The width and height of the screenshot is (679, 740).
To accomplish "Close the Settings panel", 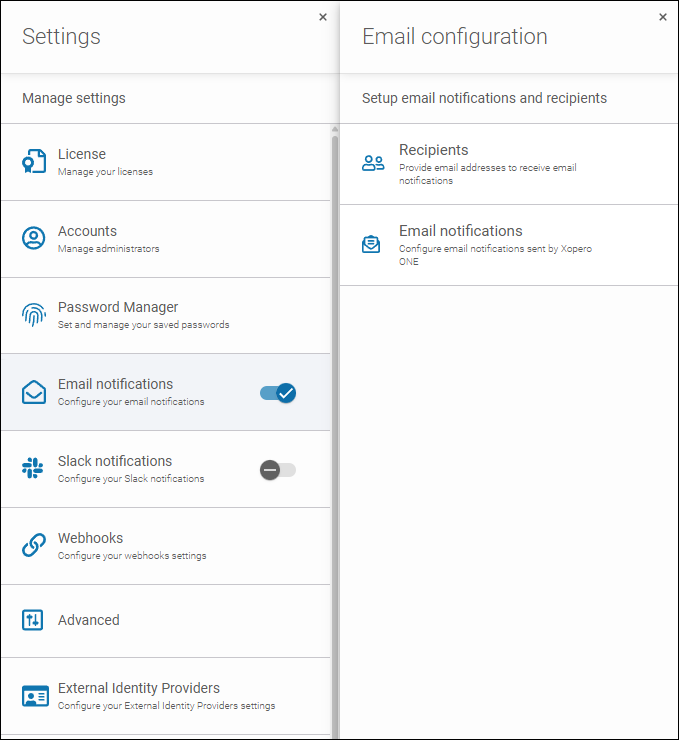I will [x=323, y=17].
